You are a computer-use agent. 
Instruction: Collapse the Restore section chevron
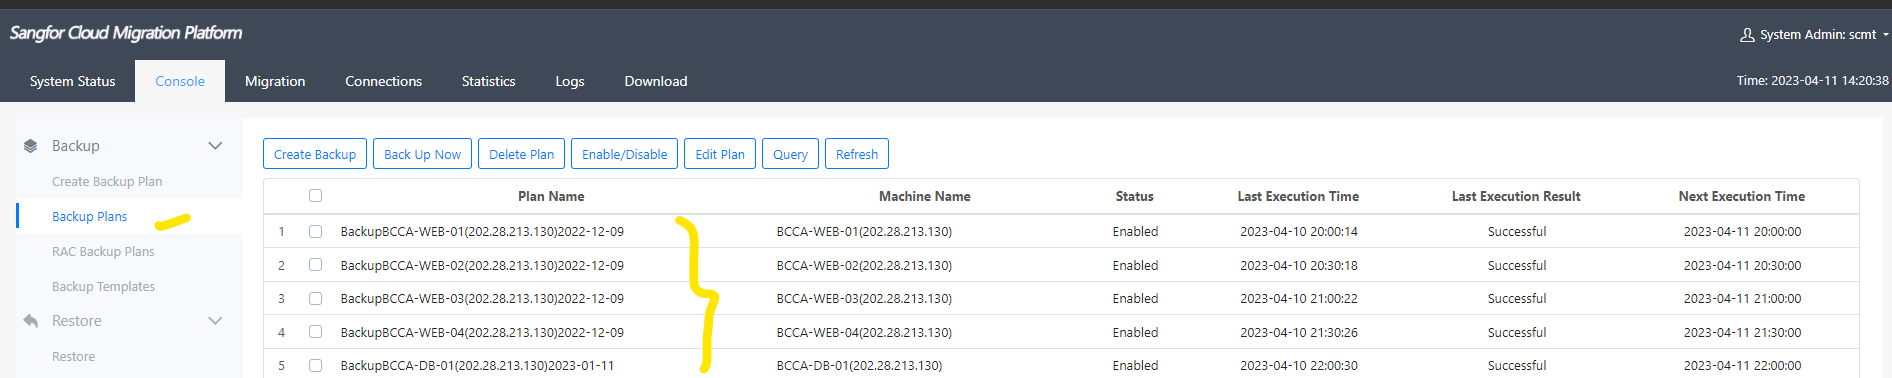pos(215,321)
